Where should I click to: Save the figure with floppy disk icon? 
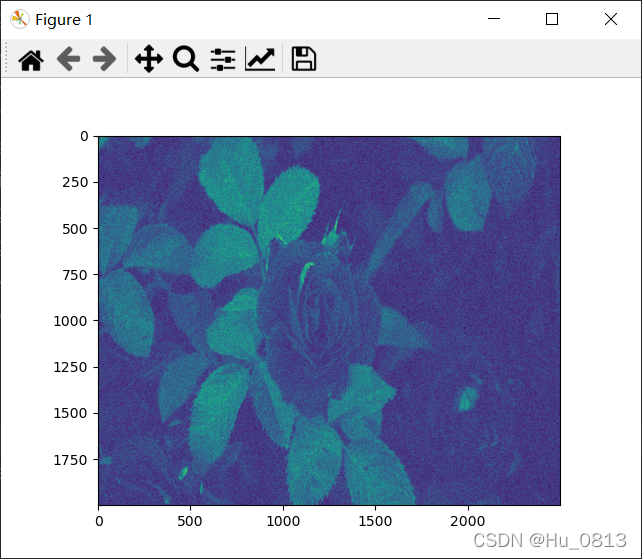coord(303,59)
